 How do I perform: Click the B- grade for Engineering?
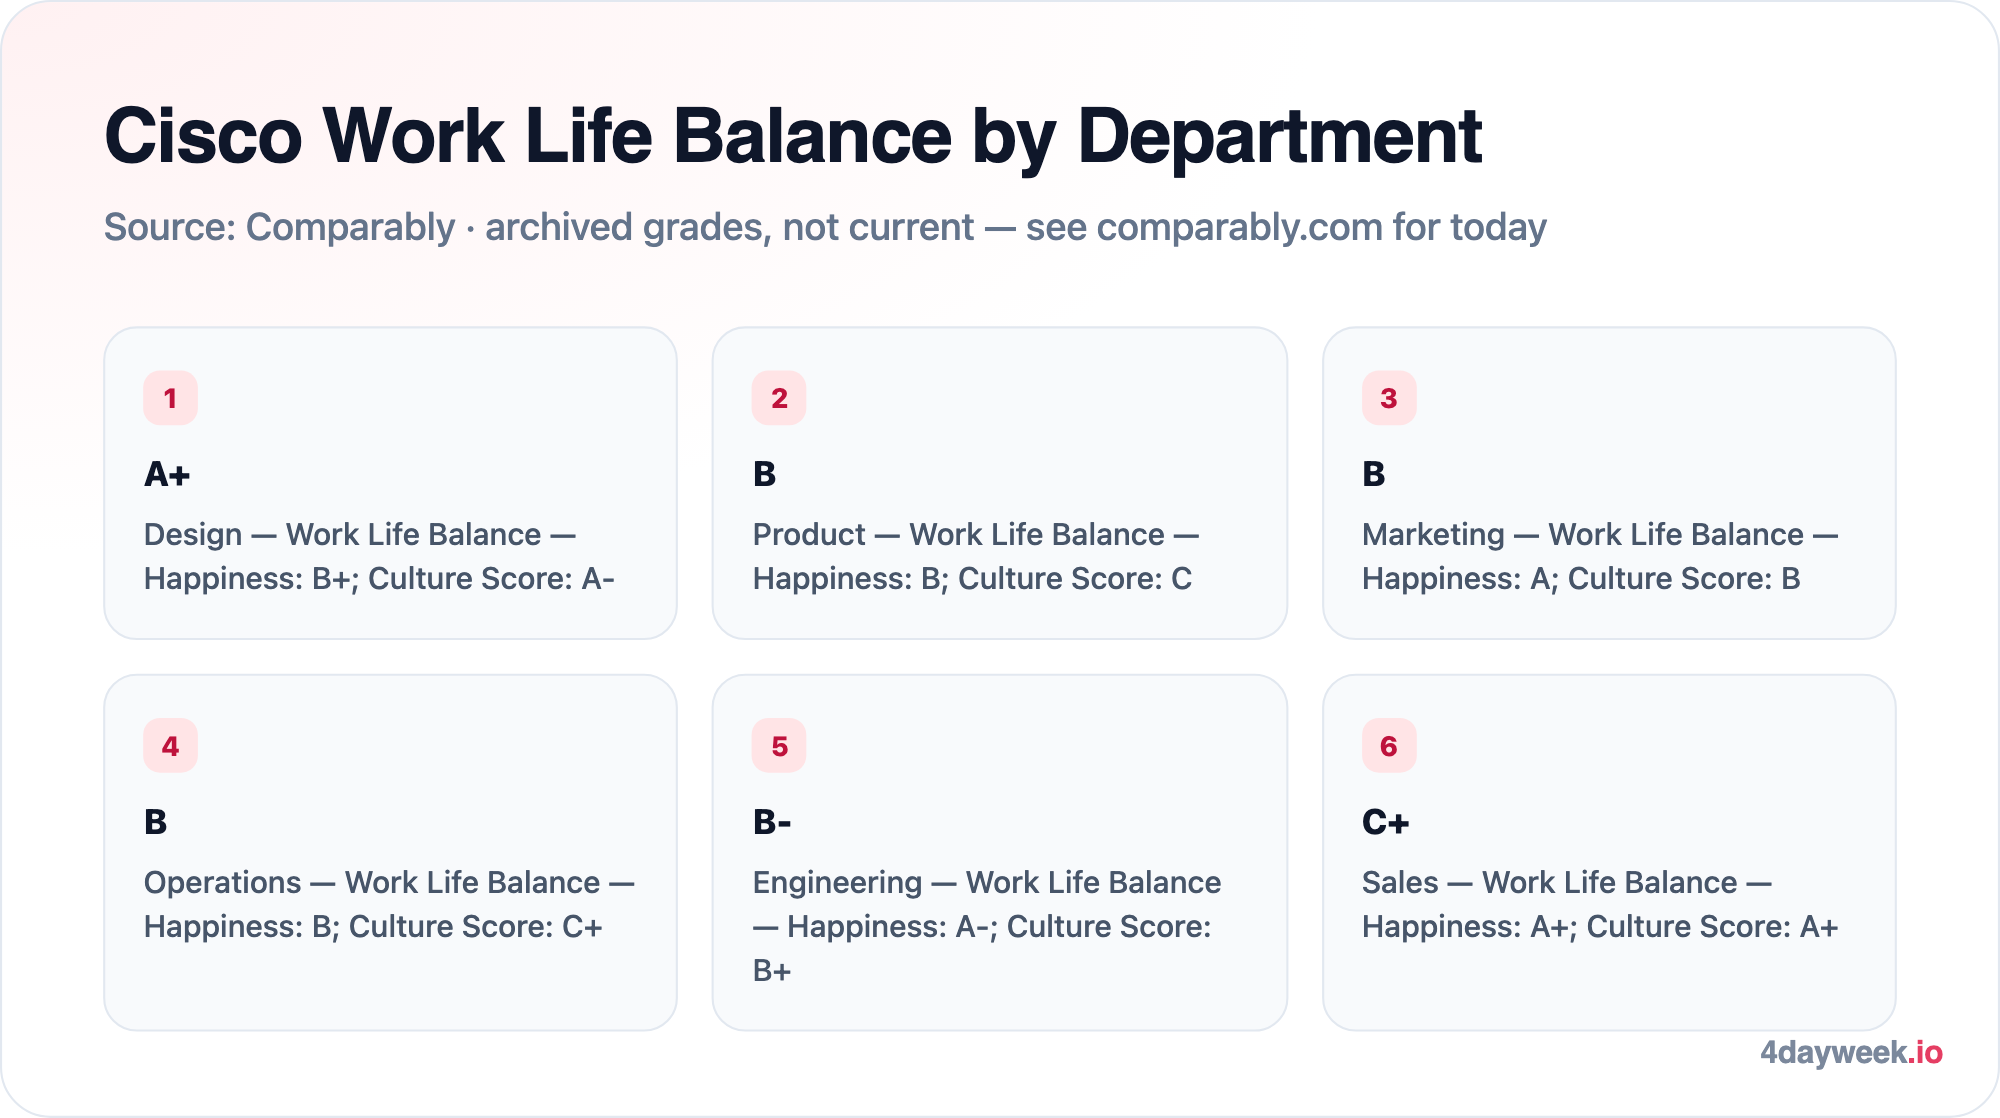tap(772, 822)
